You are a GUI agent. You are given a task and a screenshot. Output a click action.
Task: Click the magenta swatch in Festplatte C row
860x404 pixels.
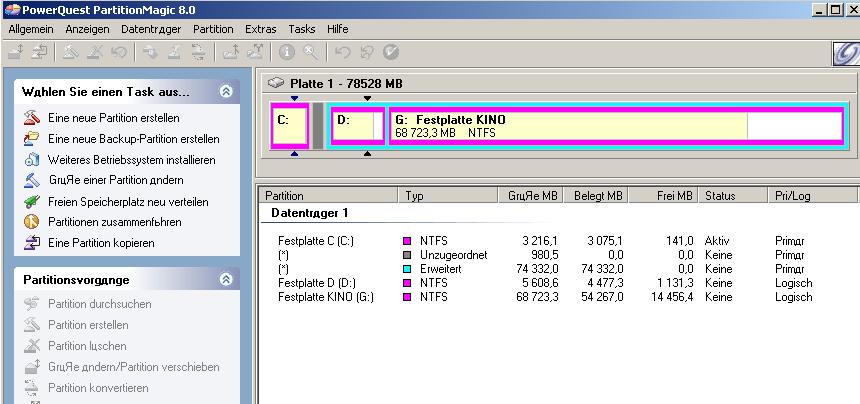pyautogui.click(x=407, y=241)
